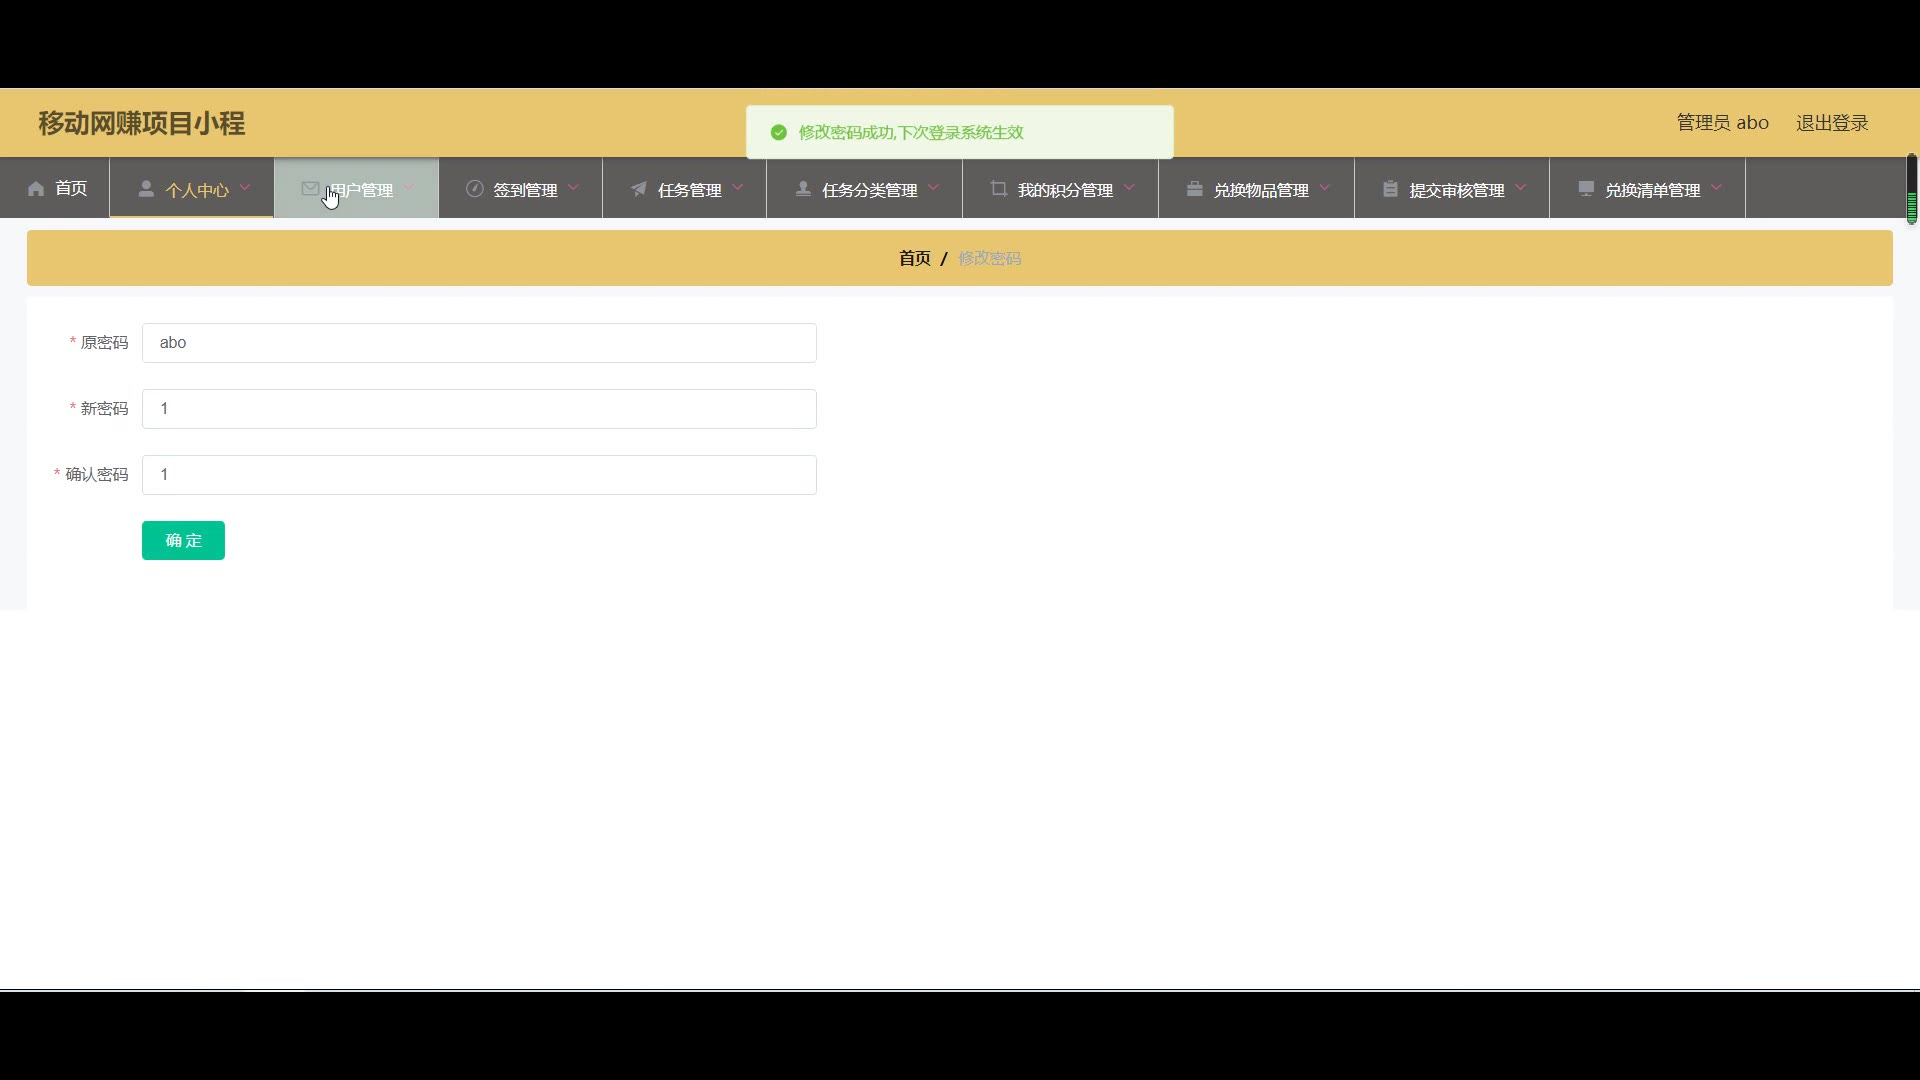The image size is (1920, 1080).
Task: Click the briefcase icon in 兑换物品管理
Action: pyautogui.click(x=1194, y=189)
